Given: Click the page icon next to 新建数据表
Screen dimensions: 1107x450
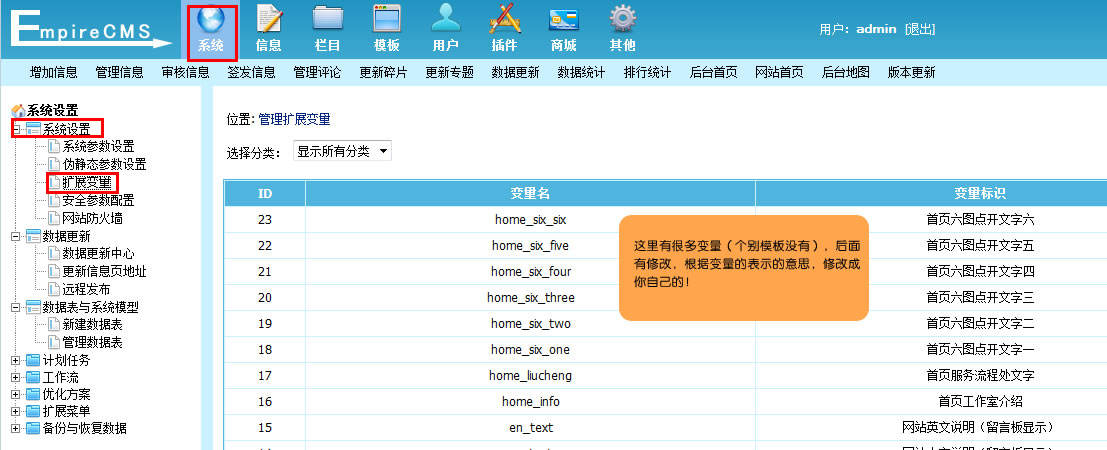Looking at the screenshot, I should [x=54, y=325].
